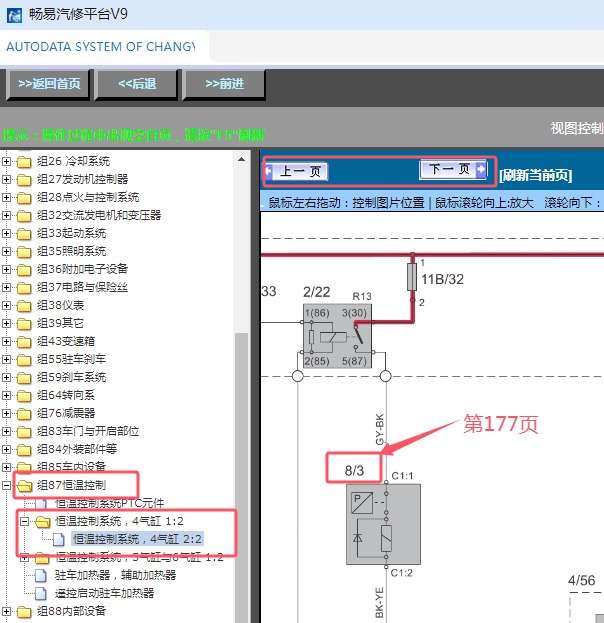
Task: Click relay 2/22 R13 in diagram
Action: tap(337, 337)
